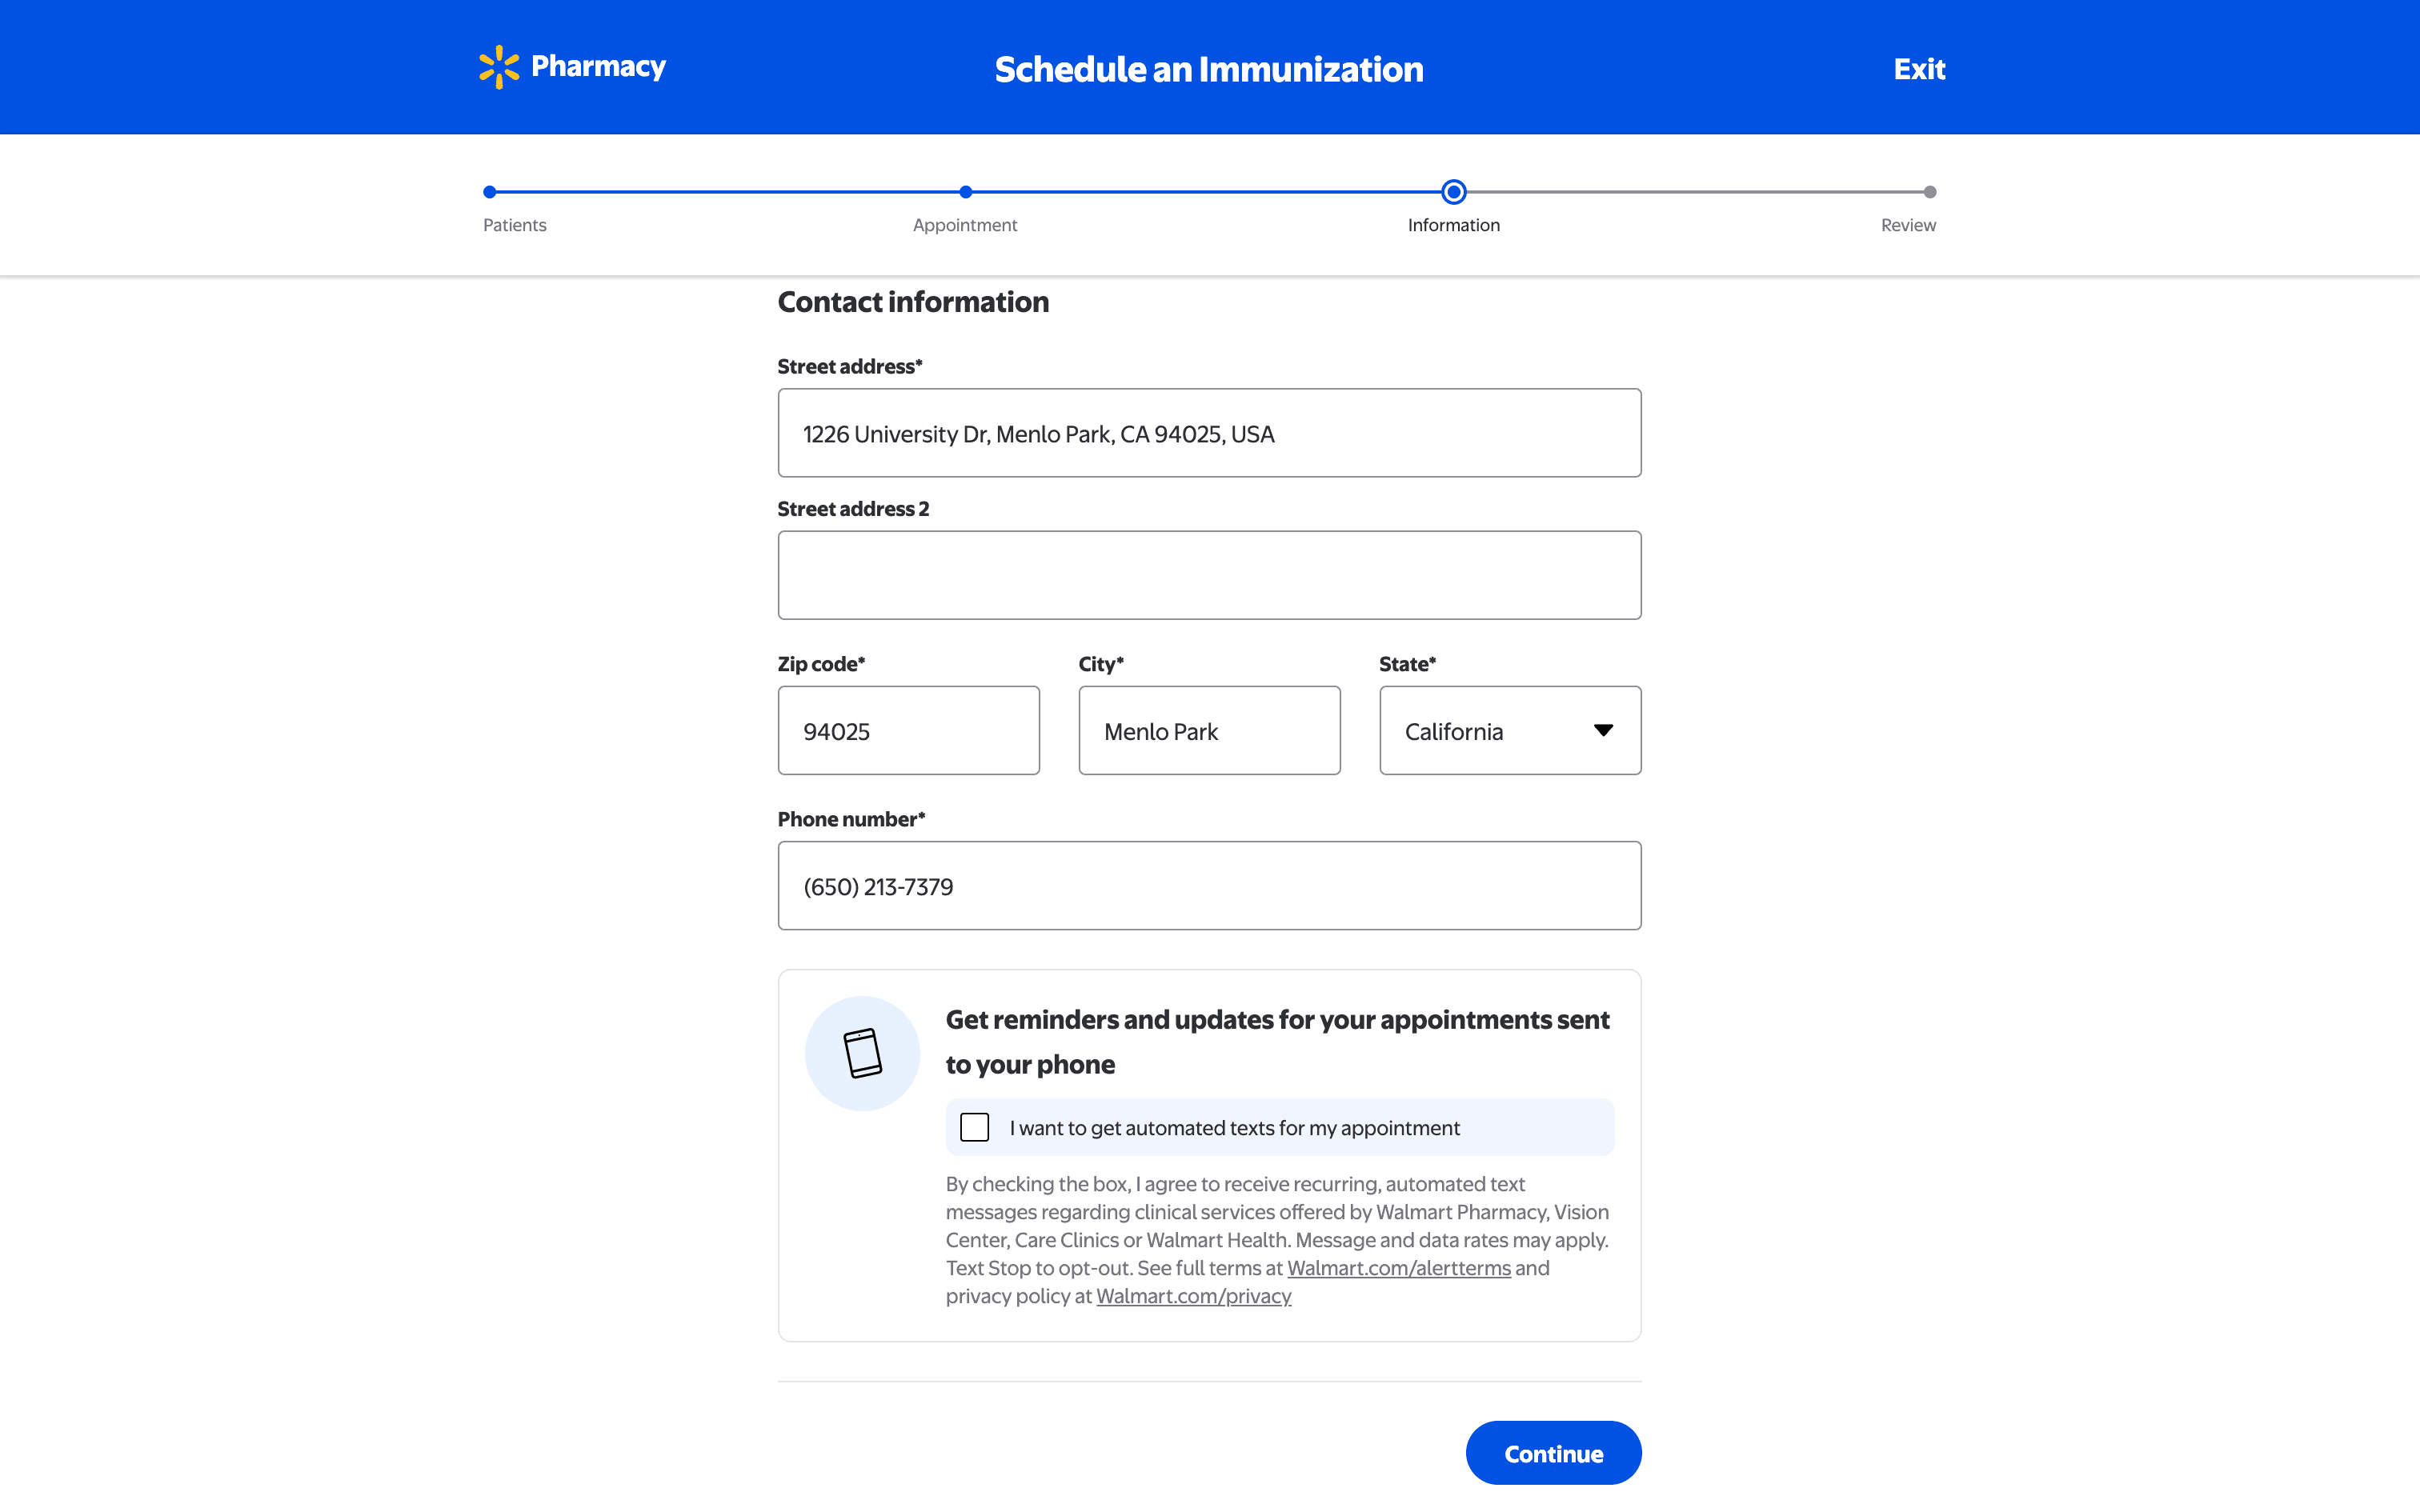Click the Phone number input field
Screen dimensions: 2420x1512
(1209, 885)
